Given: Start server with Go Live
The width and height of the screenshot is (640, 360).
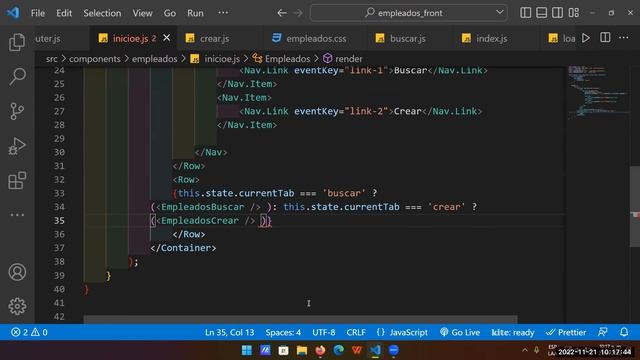Looking at the screenshot, I should 460,332.
